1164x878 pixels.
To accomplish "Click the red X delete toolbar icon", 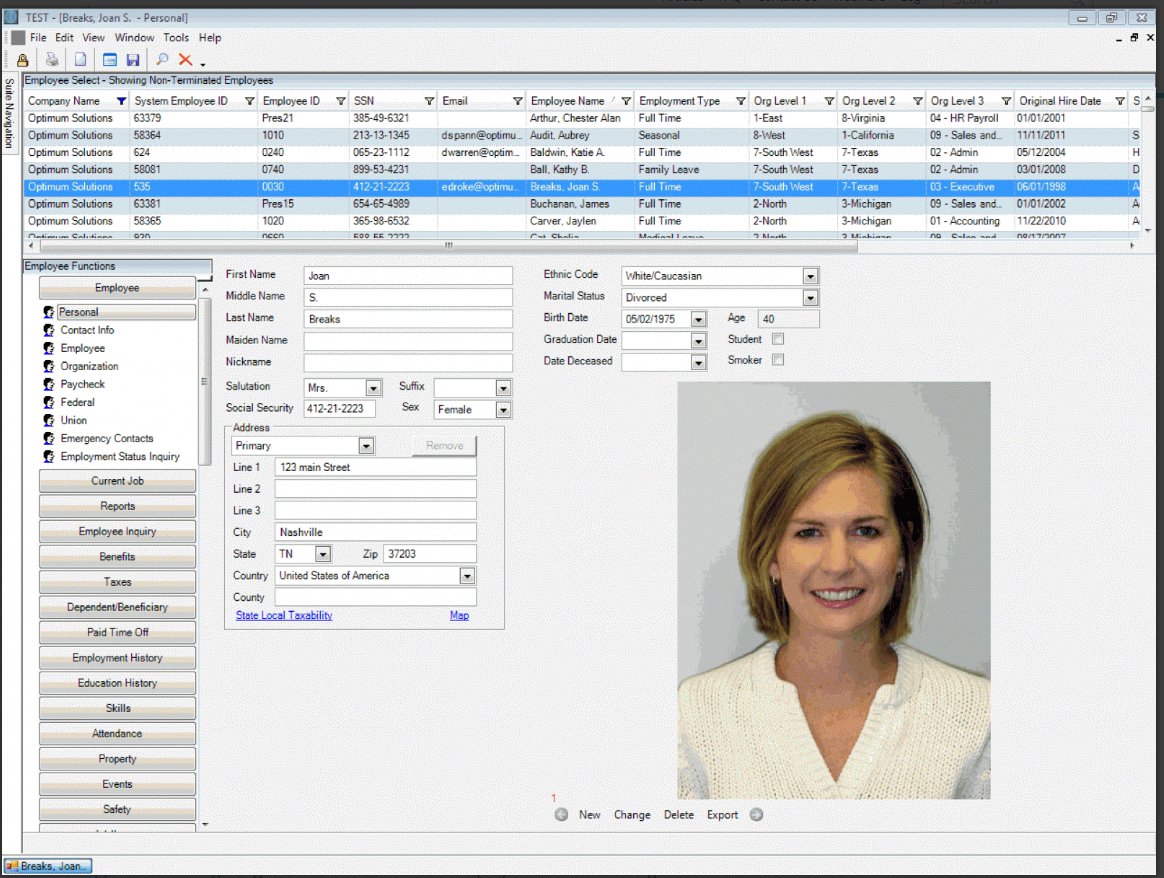I will 186,60.
